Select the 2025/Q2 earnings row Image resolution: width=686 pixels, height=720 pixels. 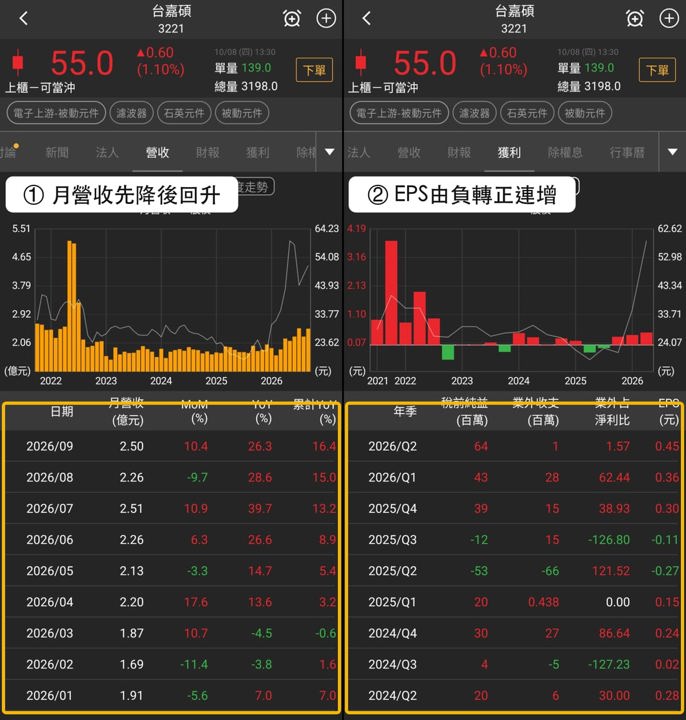(515, 571)
